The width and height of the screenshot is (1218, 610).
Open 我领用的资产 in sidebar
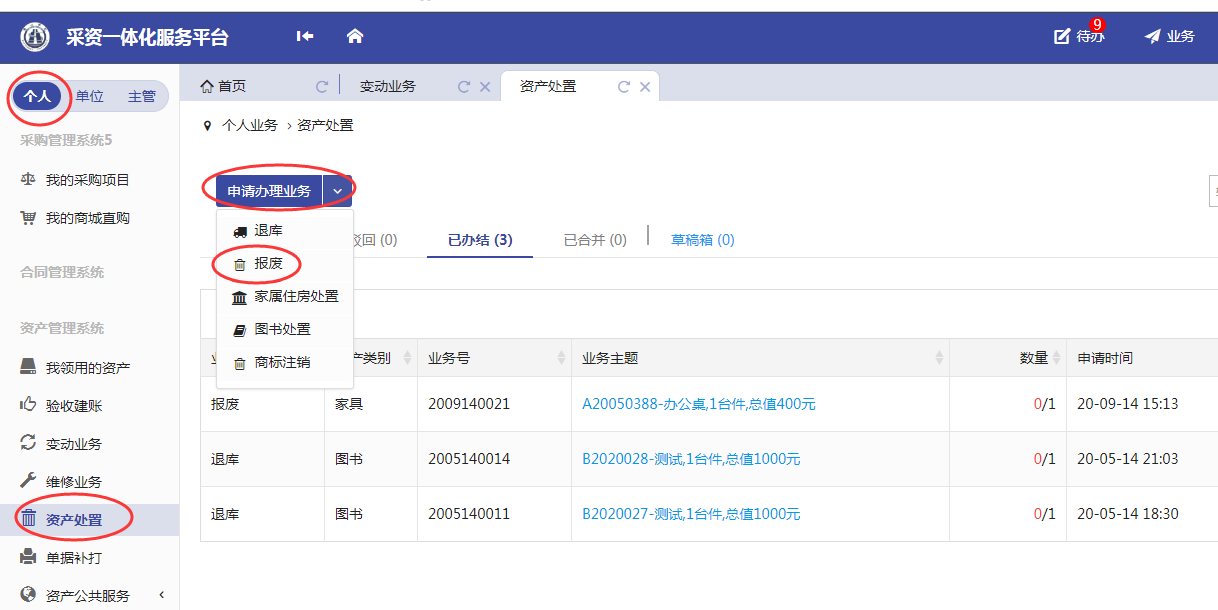(87, 368)
